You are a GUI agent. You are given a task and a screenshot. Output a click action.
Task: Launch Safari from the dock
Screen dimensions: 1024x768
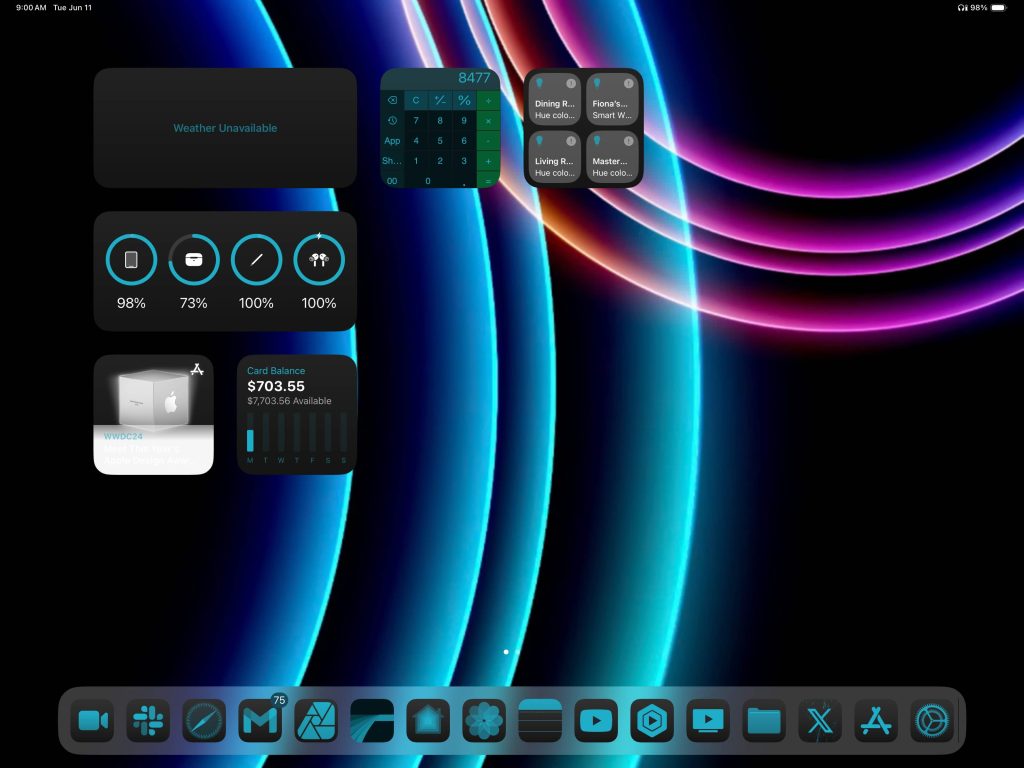[x=204, y=720]
